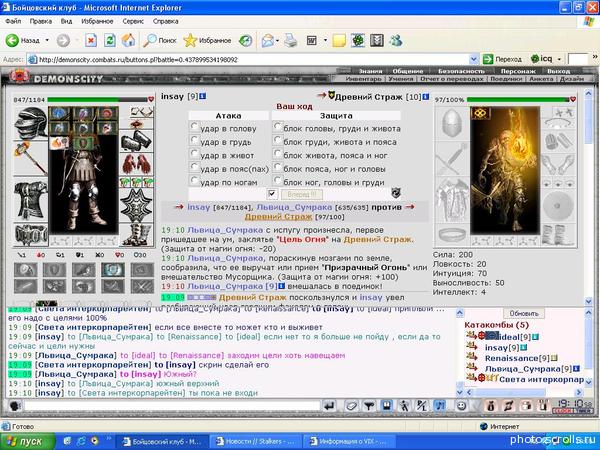Image resolution: width=600 pixels, height=450 pixels.
Task: Select attack option удар в голову
Action: click(x=194, y=127)
